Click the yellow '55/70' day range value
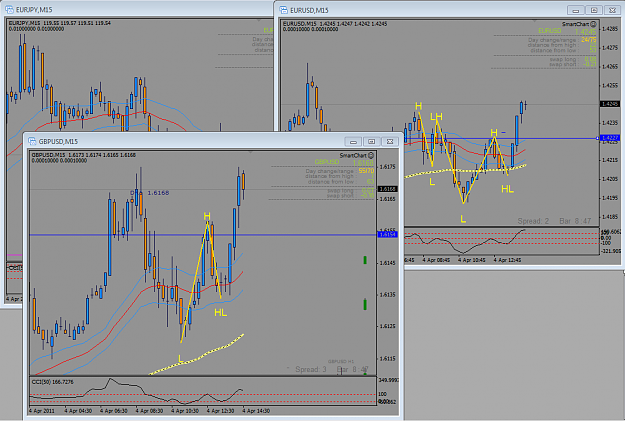The height and width of the screenshot is (421, 625). (x=366, y=171)
